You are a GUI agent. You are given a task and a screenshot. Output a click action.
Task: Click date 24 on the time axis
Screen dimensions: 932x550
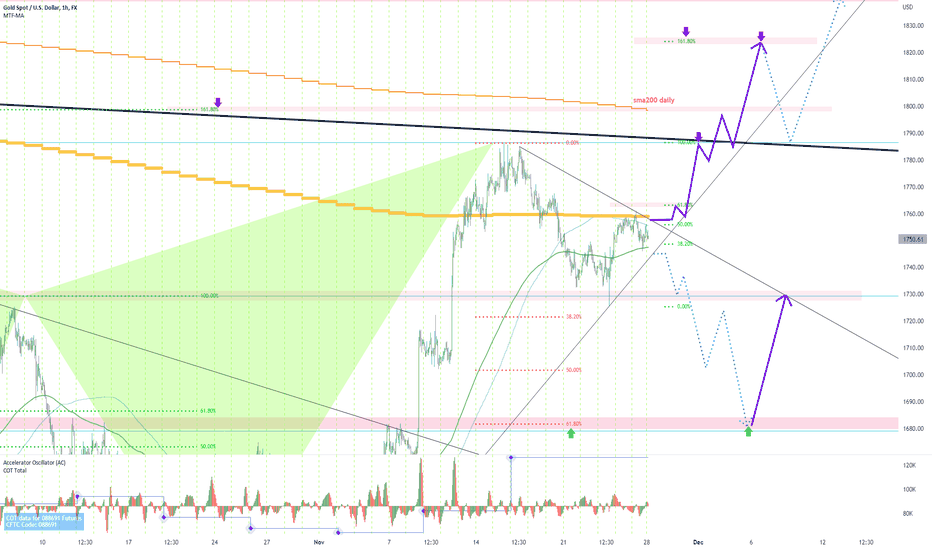click(x=215, y=542)
